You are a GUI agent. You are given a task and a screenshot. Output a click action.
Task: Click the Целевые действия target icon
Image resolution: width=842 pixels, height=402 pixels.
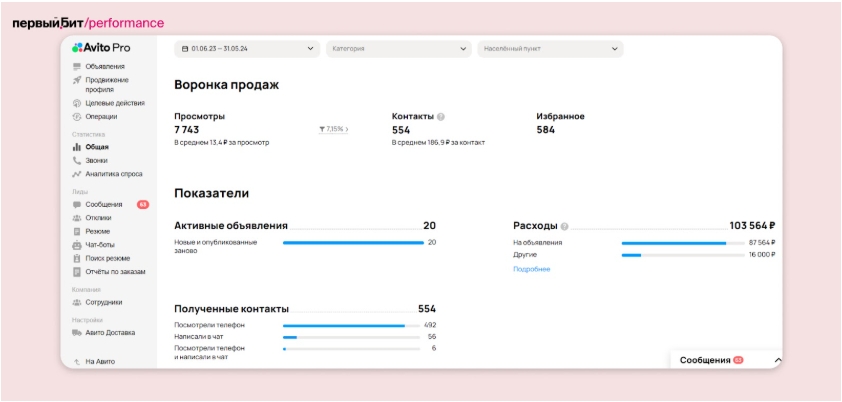[77, 103]
